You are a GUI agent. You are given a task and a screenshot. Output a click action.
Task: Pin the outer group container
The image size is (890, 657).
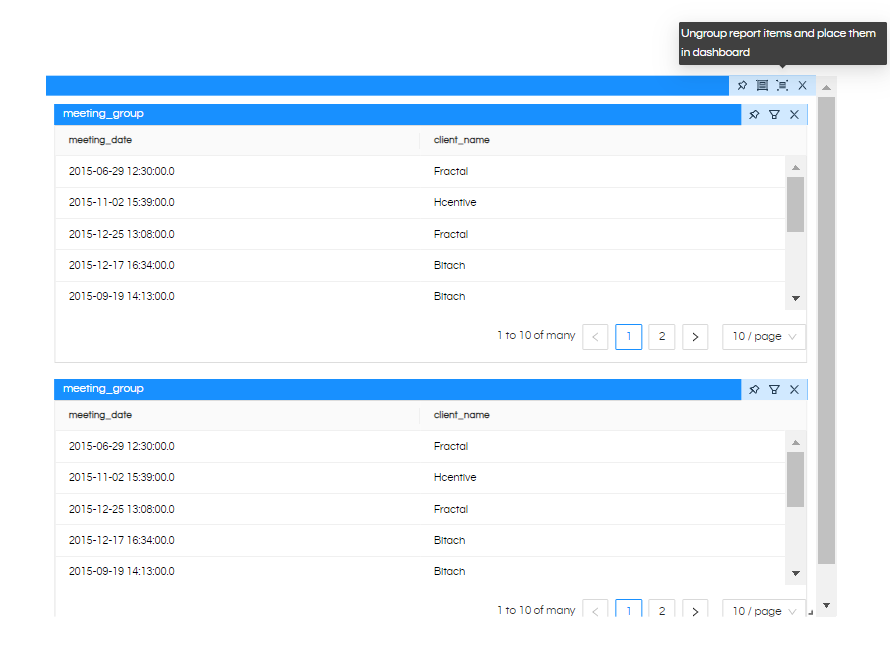tap(742, 86)
